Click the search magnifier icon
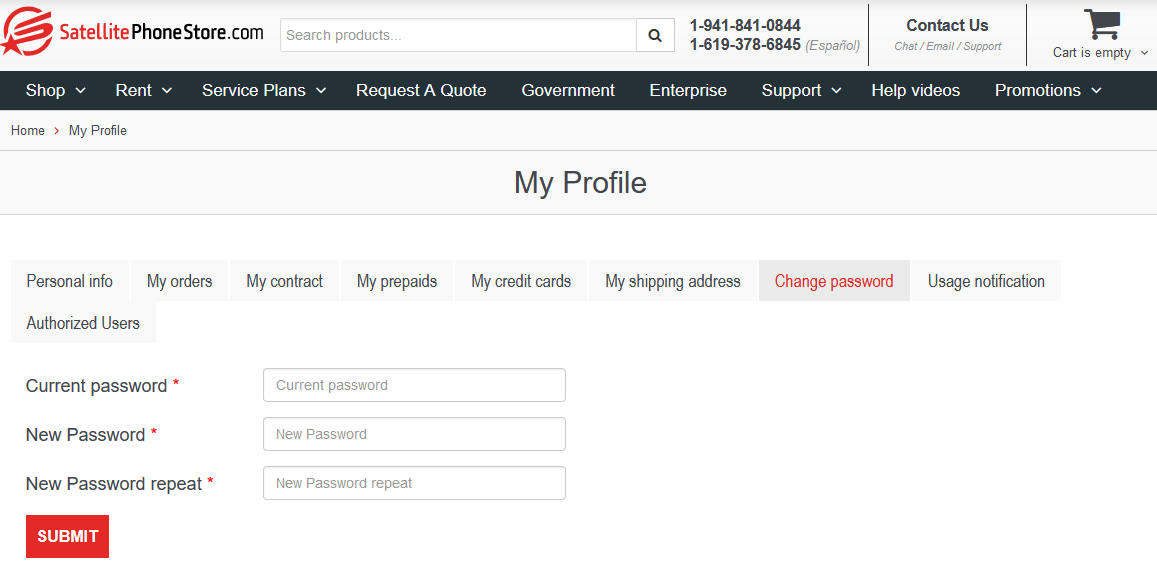This screenshot has width=1157, height=567. click(x=655, y=35)
